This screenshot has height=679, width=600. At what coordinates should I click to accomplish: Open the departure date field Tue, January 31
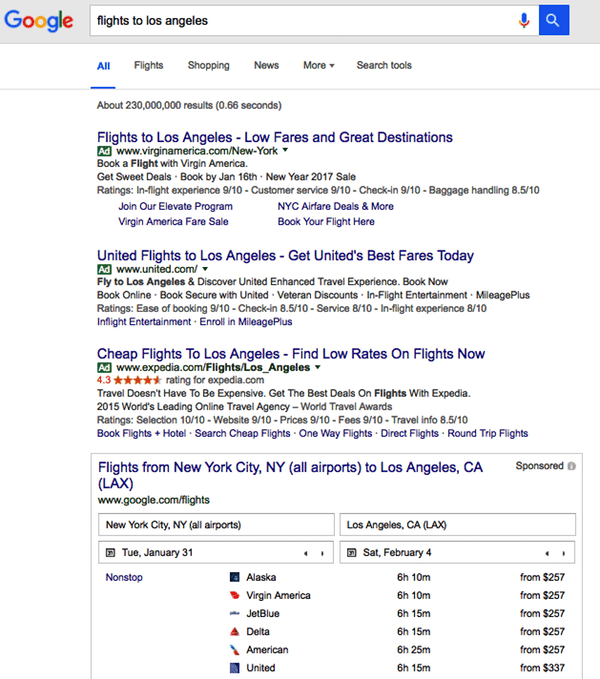pos(216,553)
